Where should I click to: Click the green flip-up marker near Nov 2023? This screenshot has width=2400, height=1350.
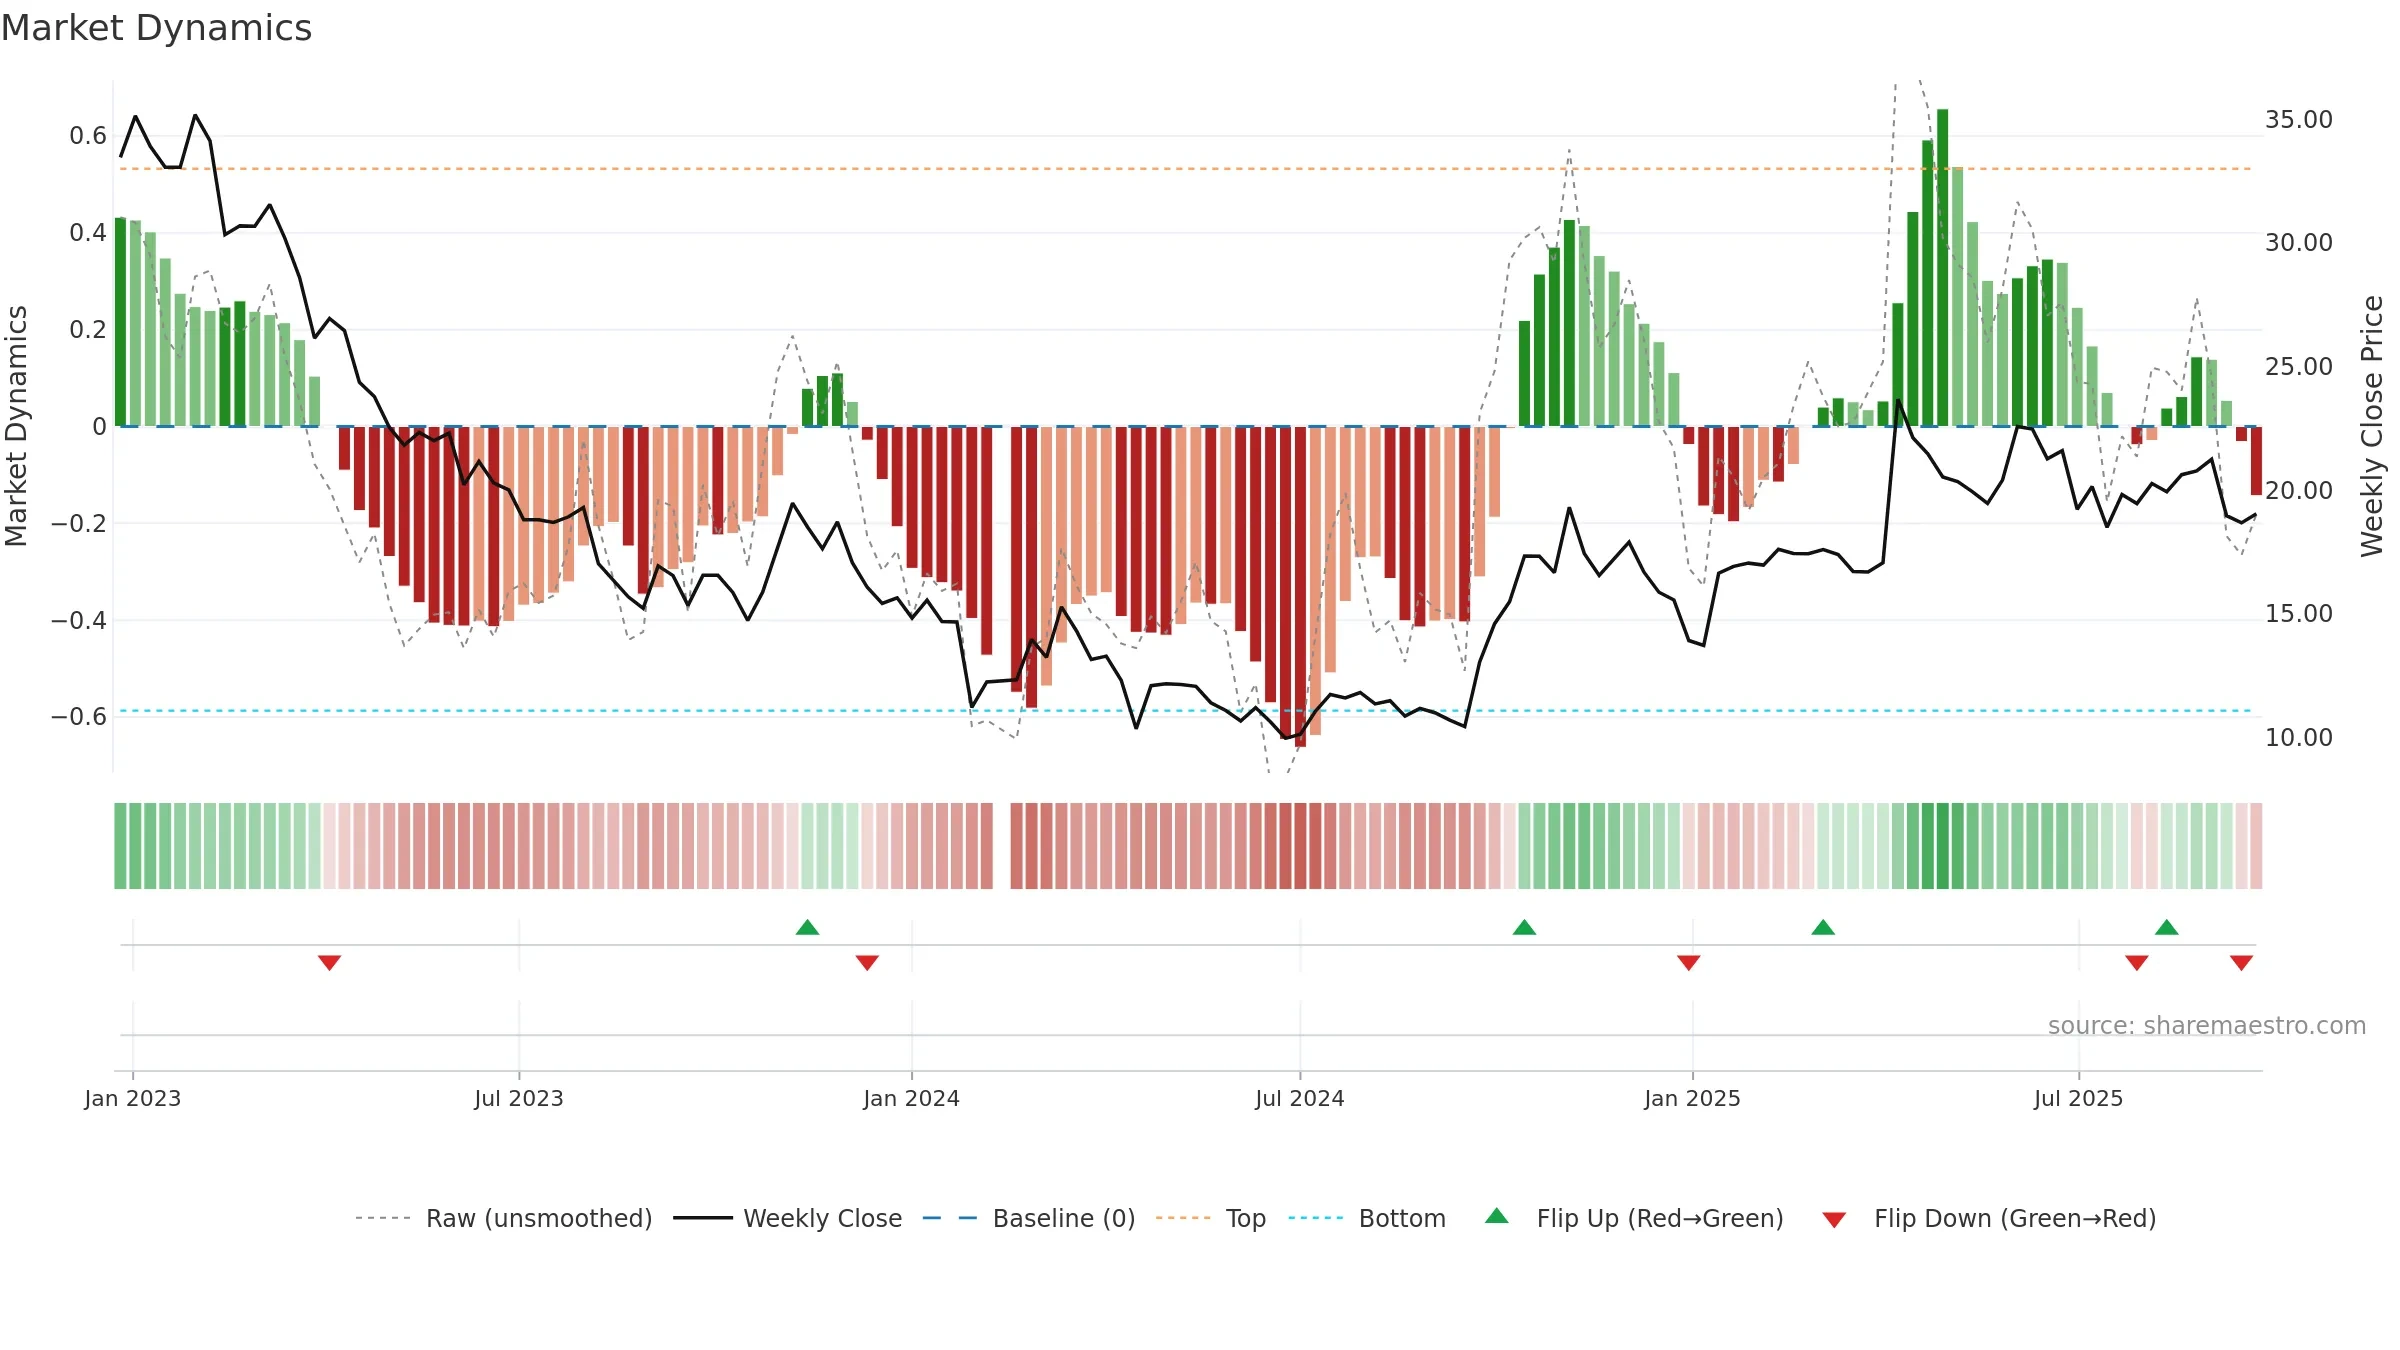808,927
